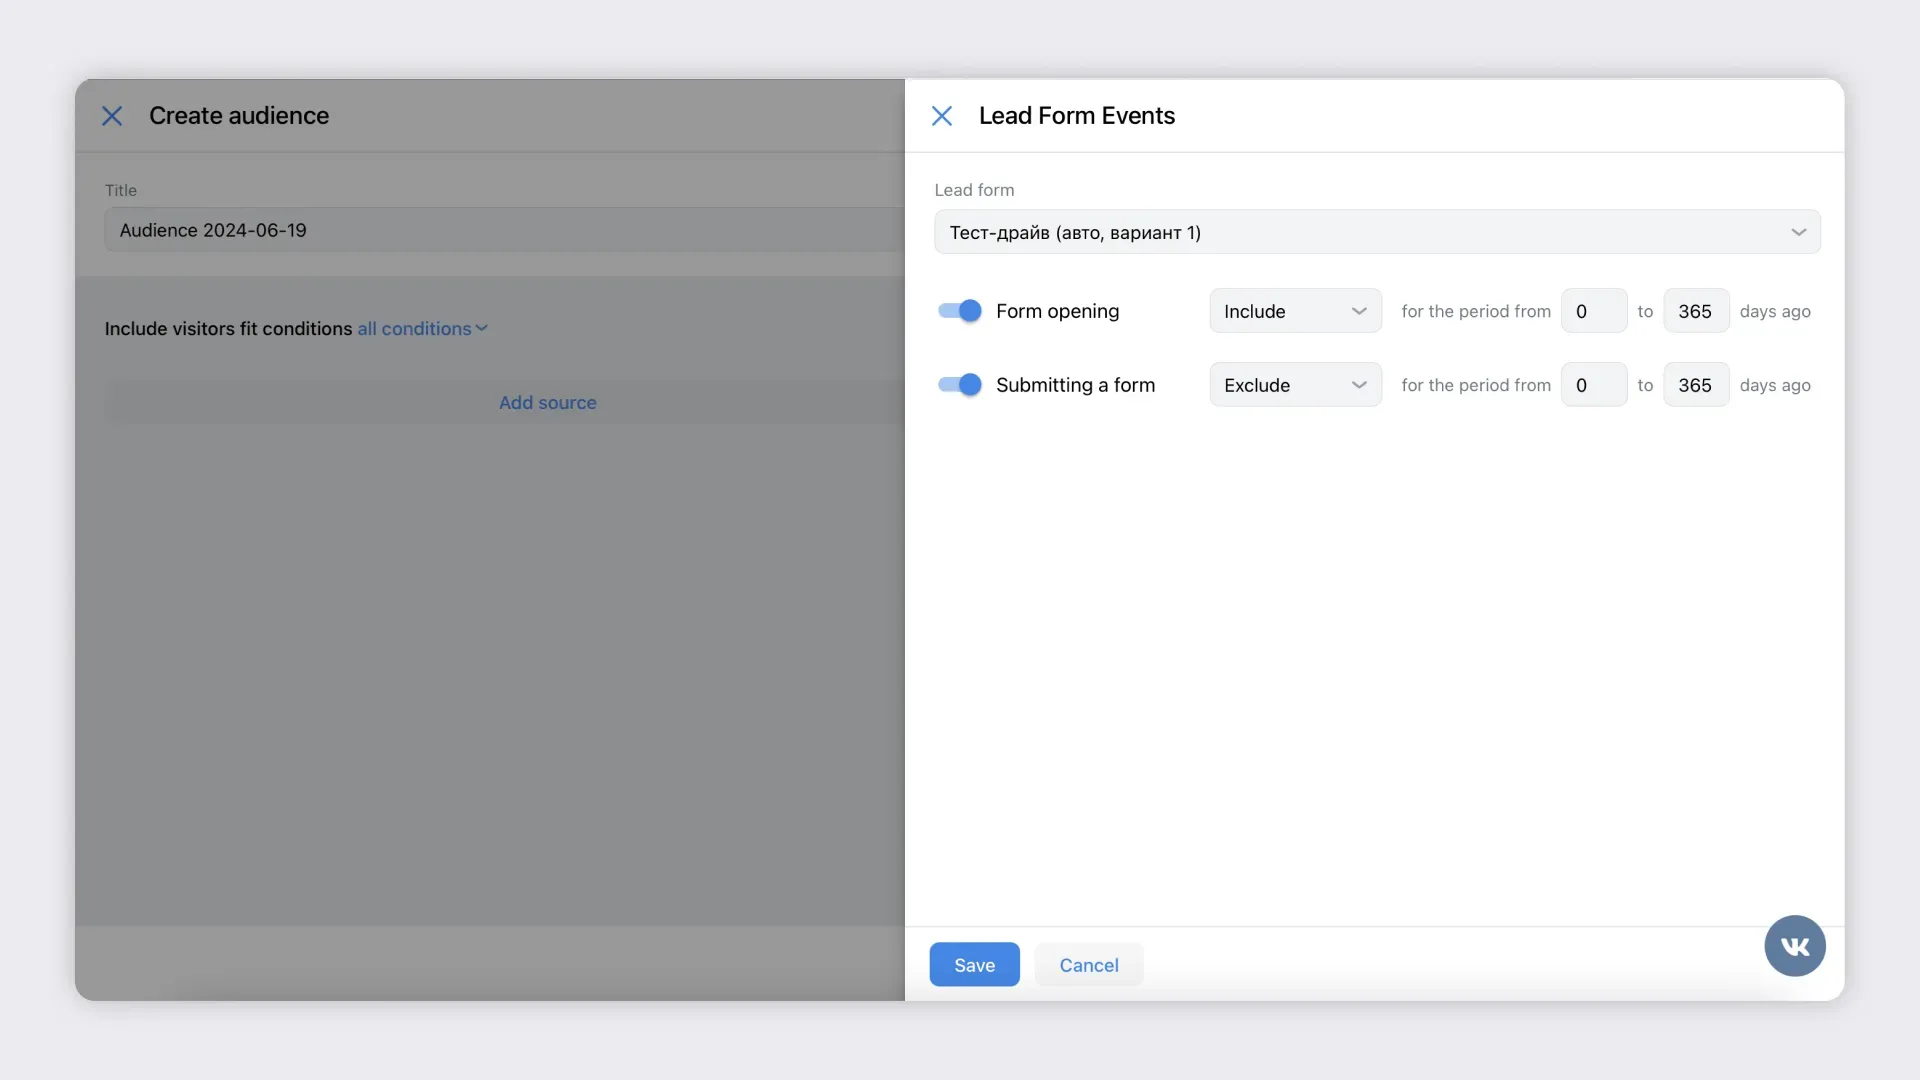
Task: Click the Save button
Action: tap(974, 965)
